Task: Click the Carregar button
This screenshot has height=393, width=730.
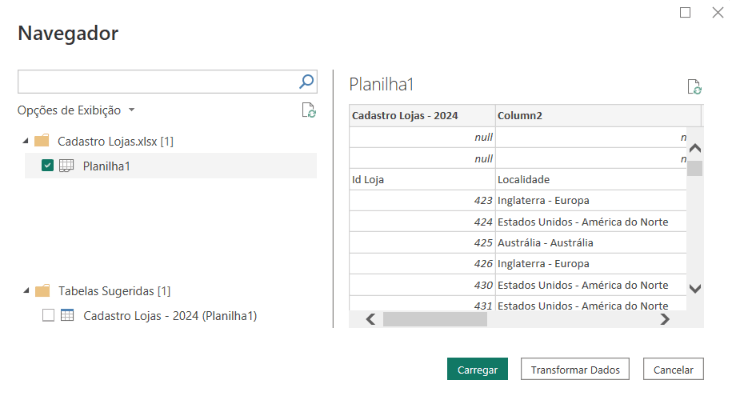Action: click(477, 369)
